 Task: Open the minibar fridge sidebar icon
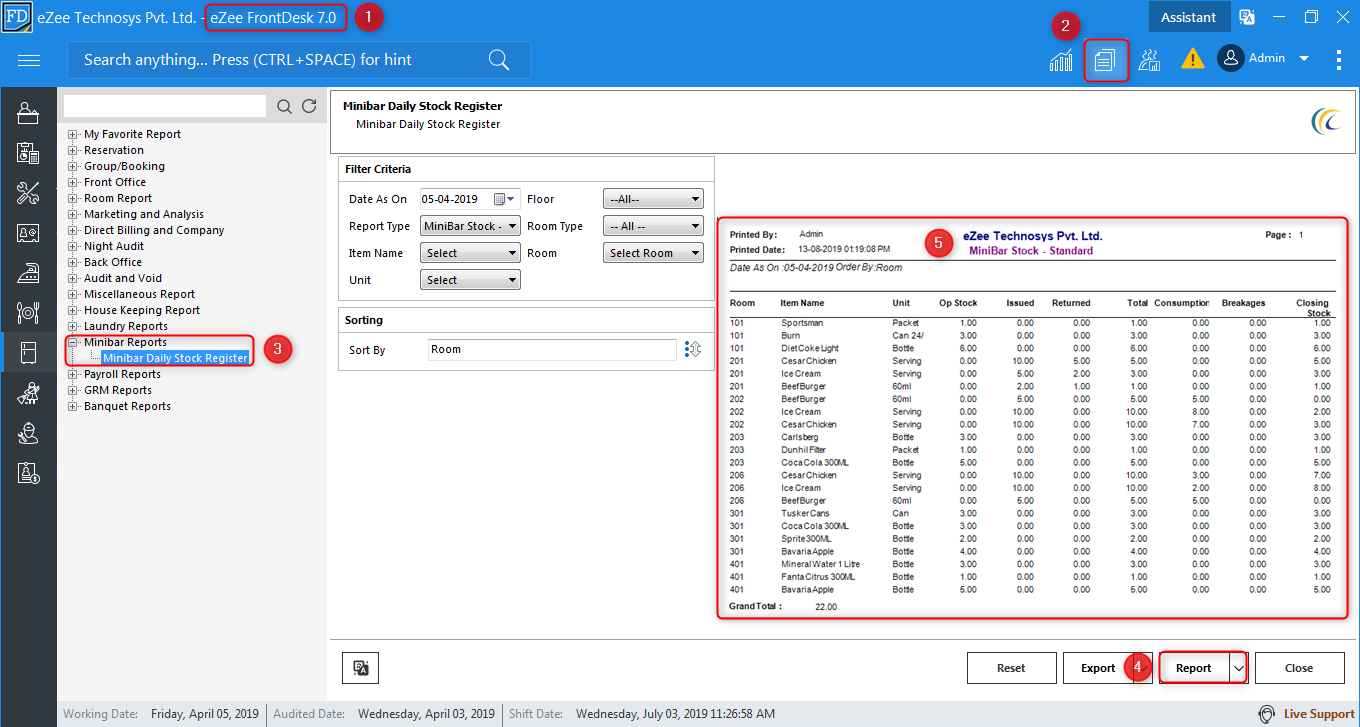pyautogui.click(x=28, y=353)
